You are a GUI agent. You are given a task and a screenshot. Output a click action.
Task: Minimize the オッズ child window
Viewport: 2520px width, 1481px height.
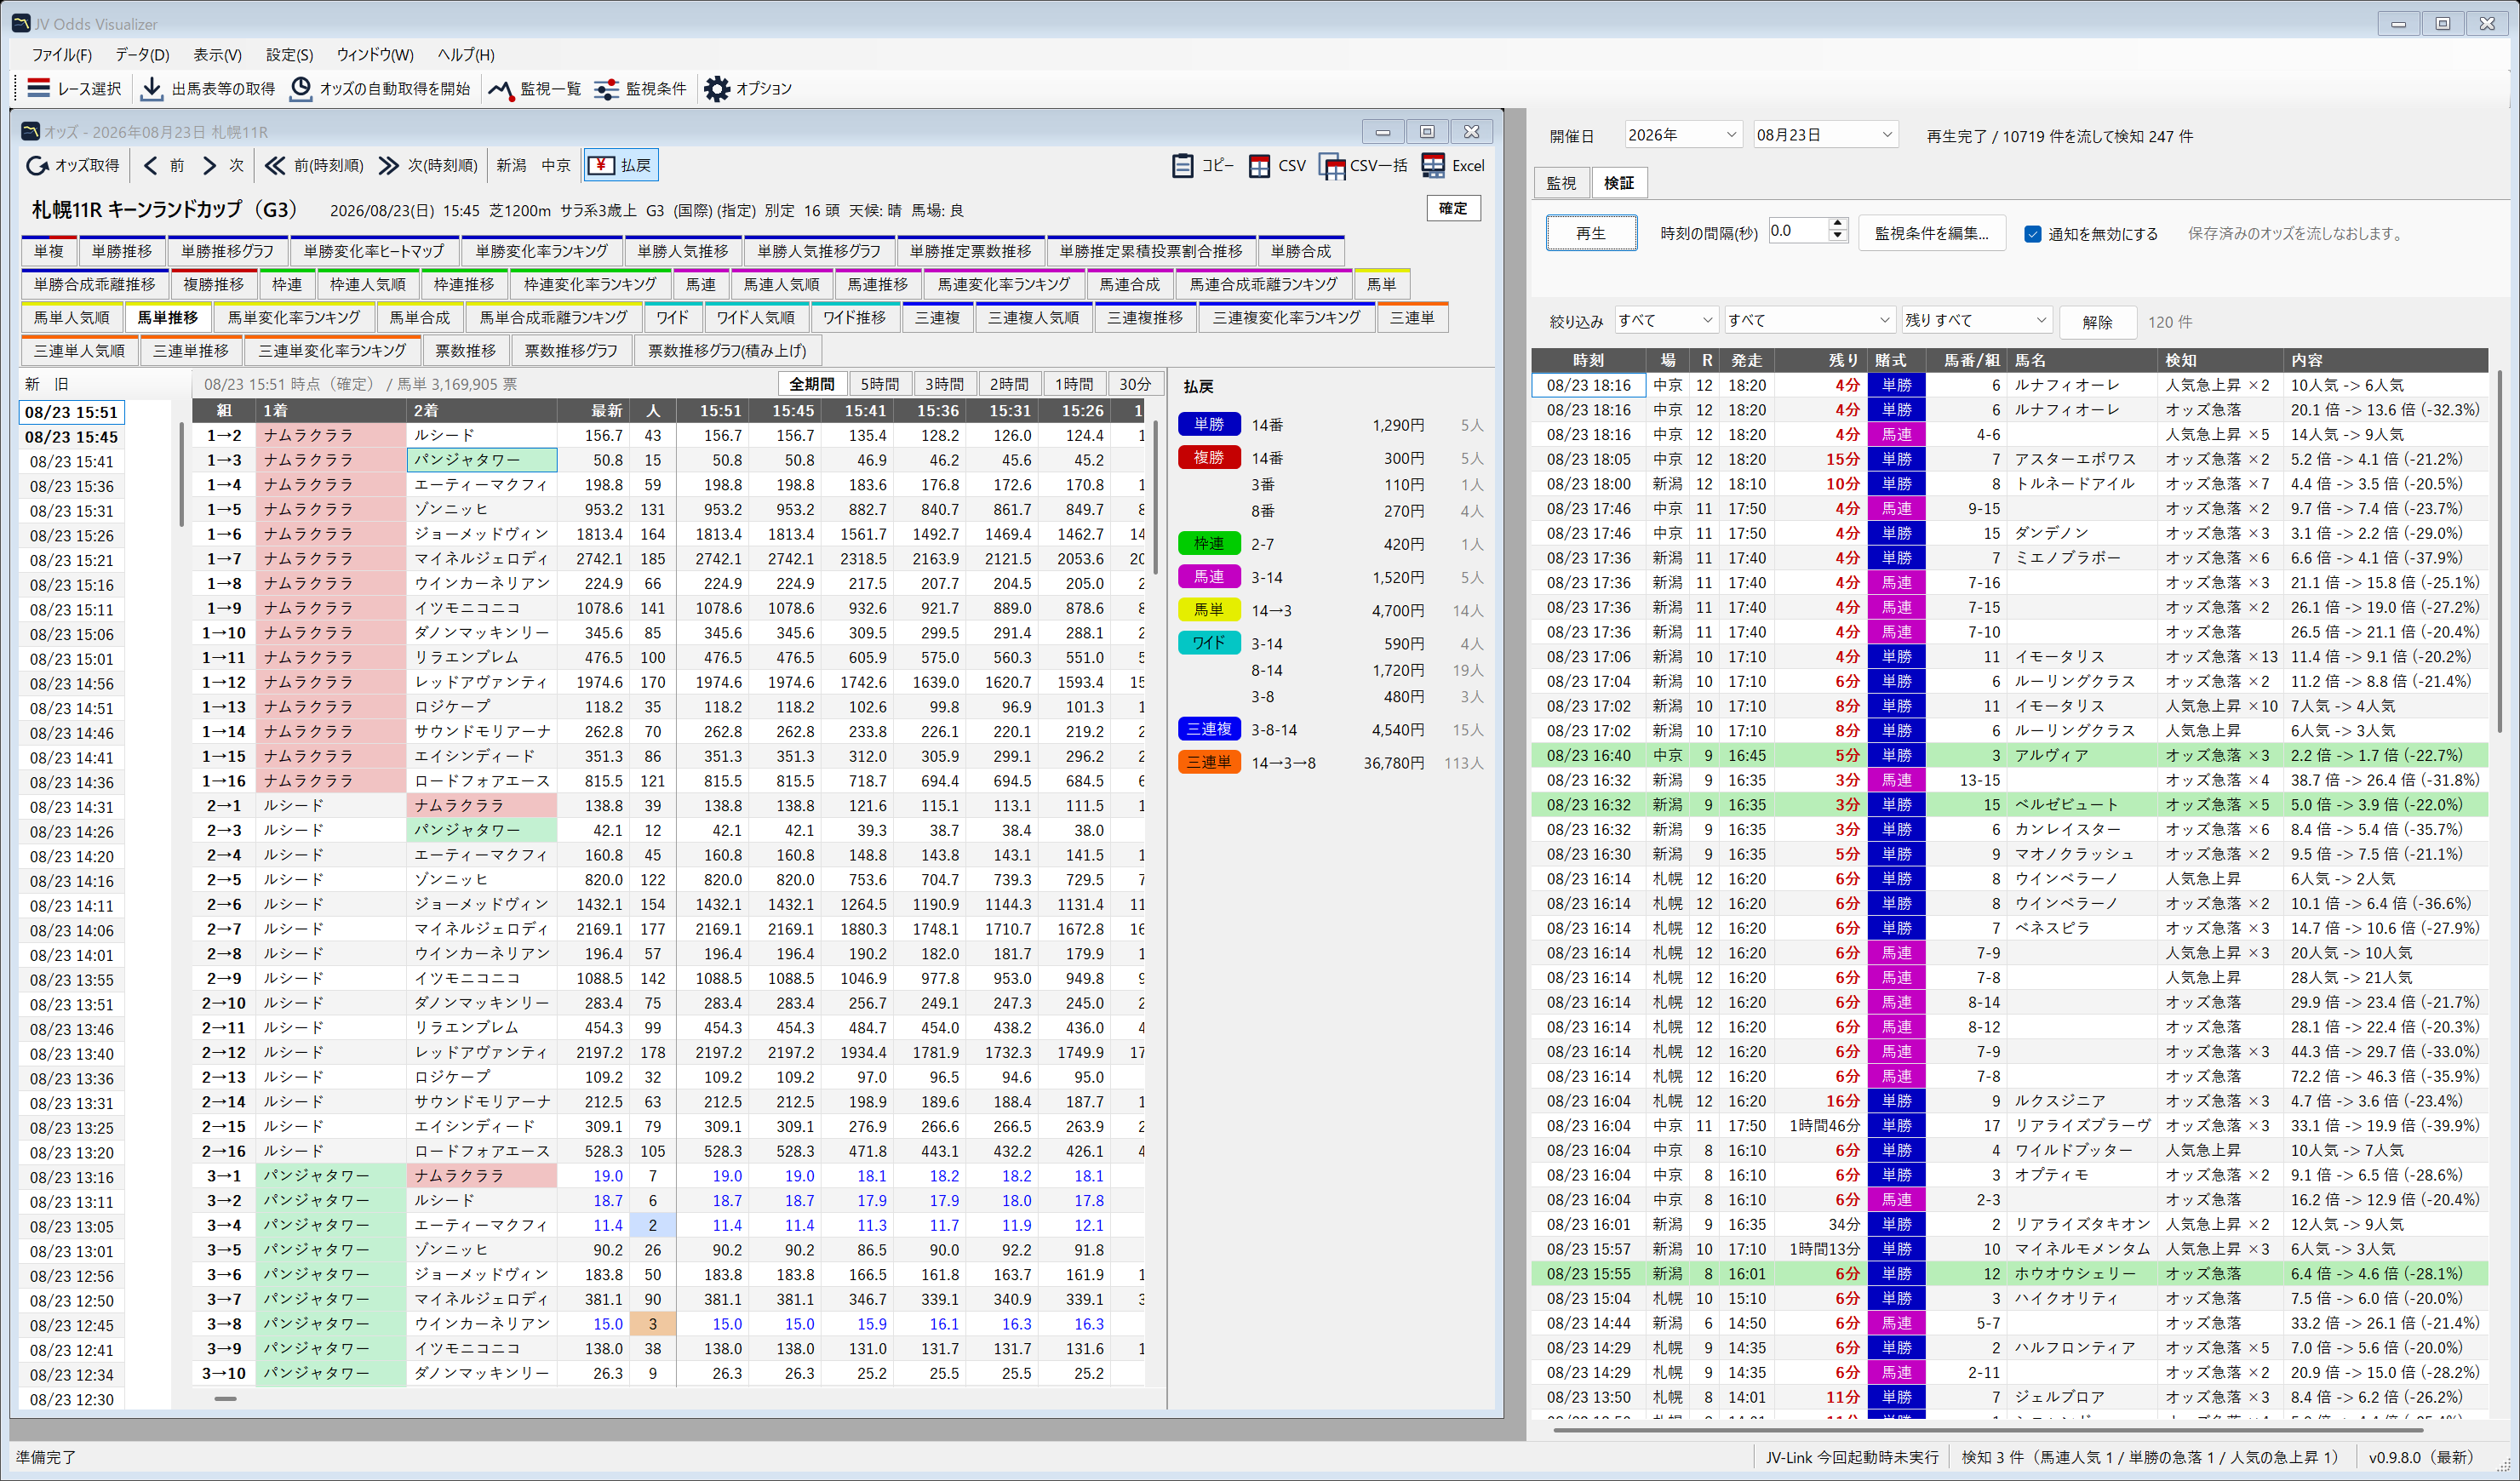(x=1383, y=131)
